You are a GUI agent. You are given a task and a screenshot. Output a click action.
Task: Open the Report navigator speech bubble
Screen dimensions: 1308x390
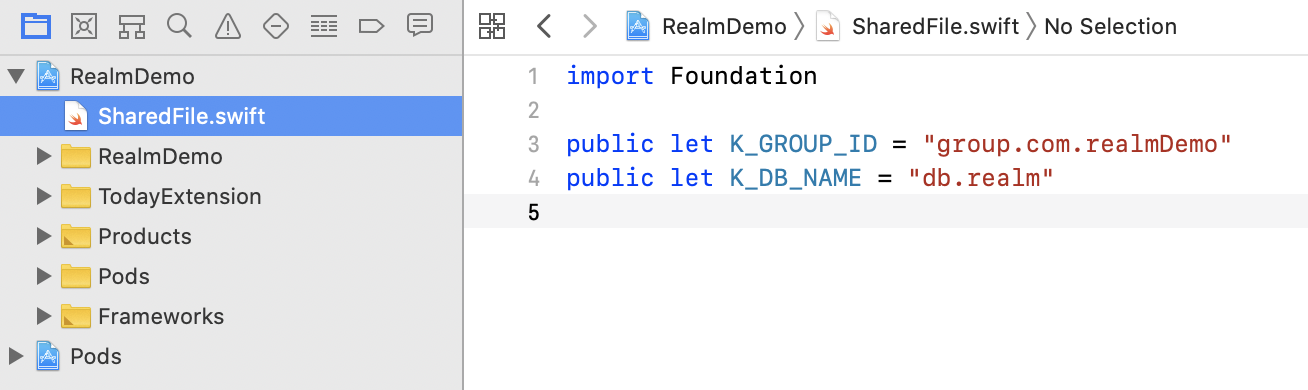pyautogui.click(x=419, y=26)
